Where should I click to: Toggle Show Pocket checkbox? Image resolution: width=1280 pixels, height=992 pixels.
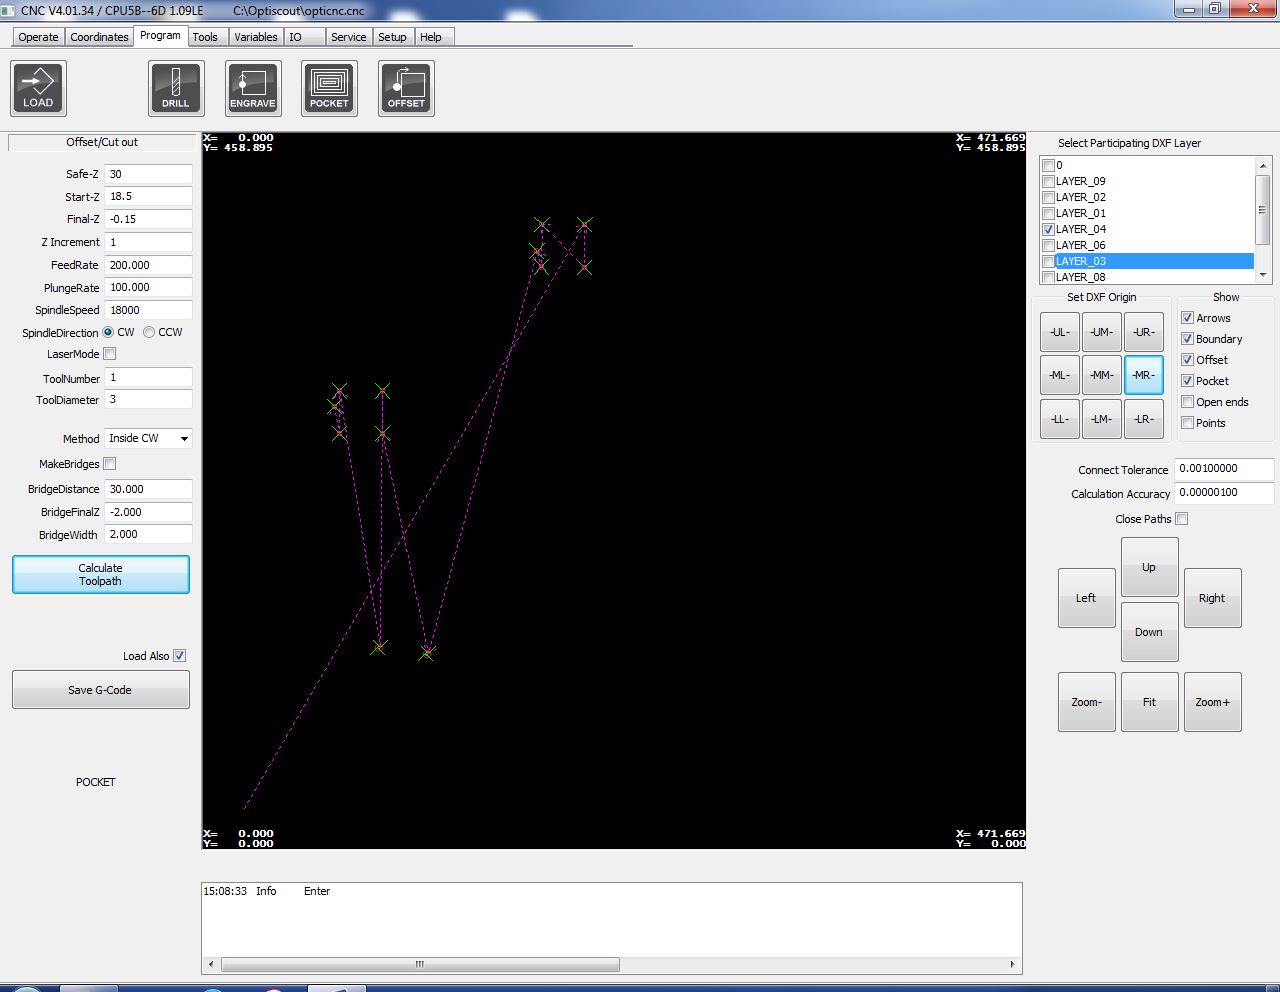coord(1188,381)
